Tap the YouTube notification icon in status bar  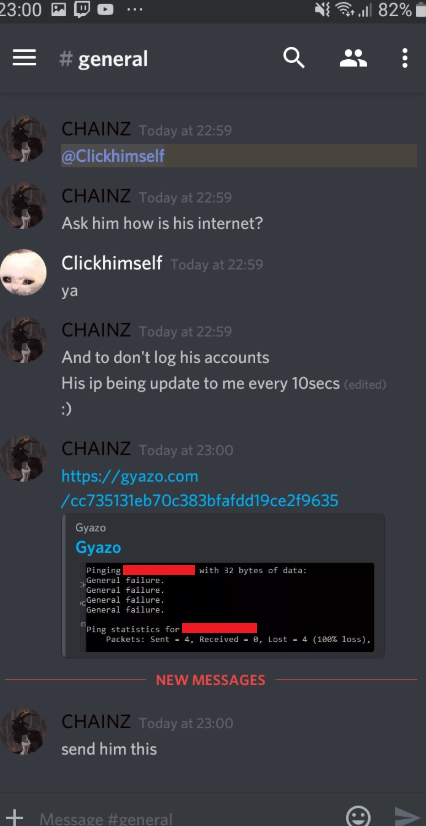(105, 9)
